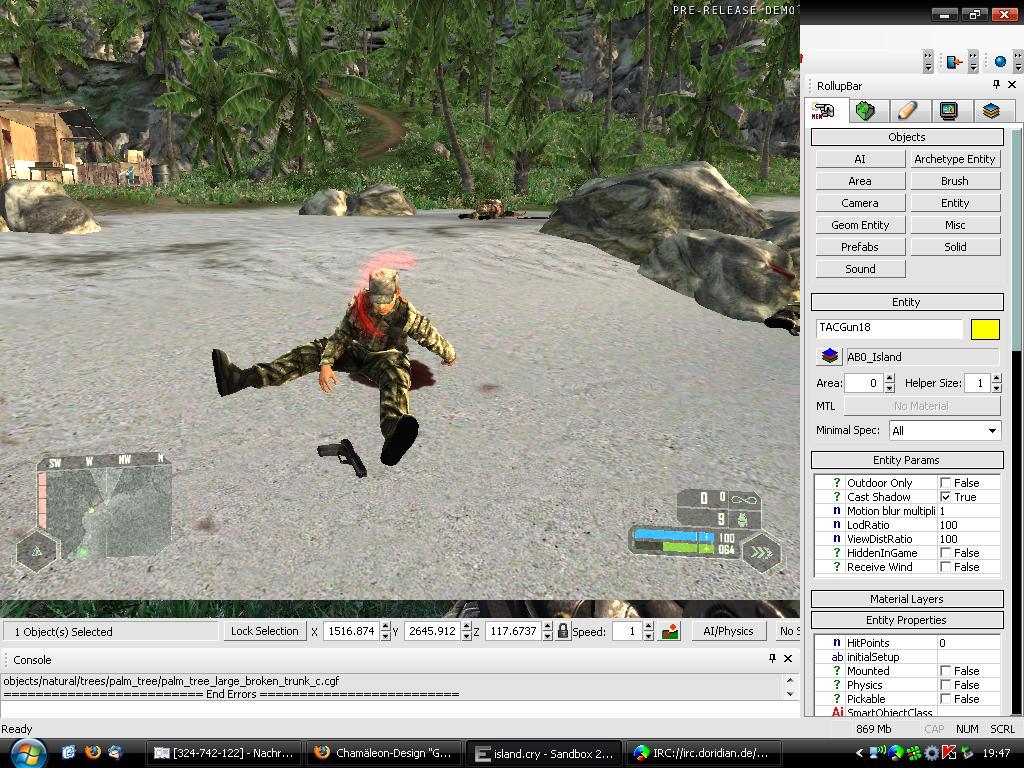Increase the Area value with its spinner
Screen dimensions: 1024x768
point(889,379)
